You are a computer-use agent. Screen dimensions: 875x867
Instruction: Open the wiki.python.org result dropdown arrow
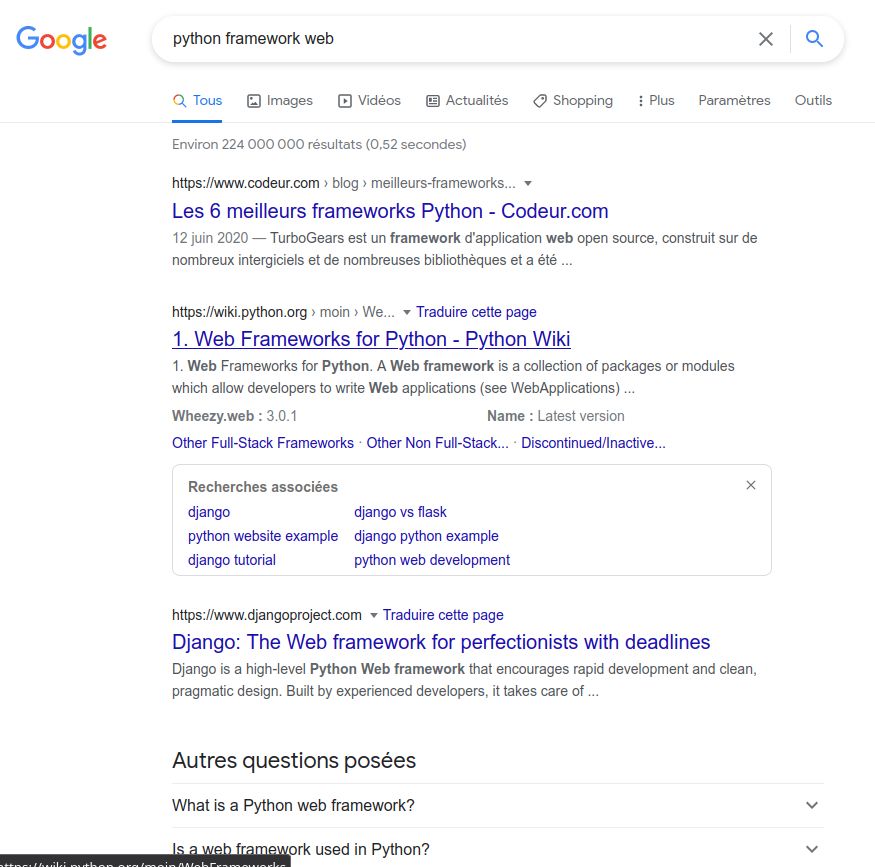tap(407, 313)
